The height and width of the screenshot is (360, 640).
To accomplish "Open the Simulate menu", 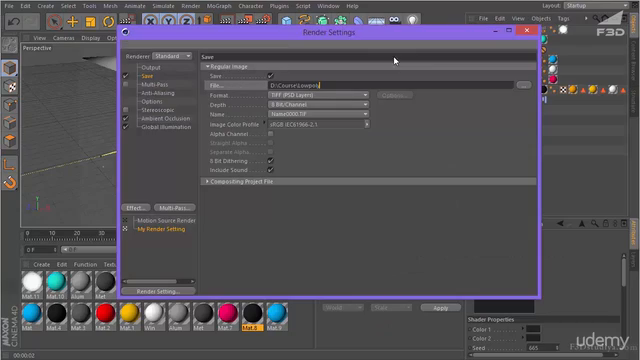I will (163, 6).
